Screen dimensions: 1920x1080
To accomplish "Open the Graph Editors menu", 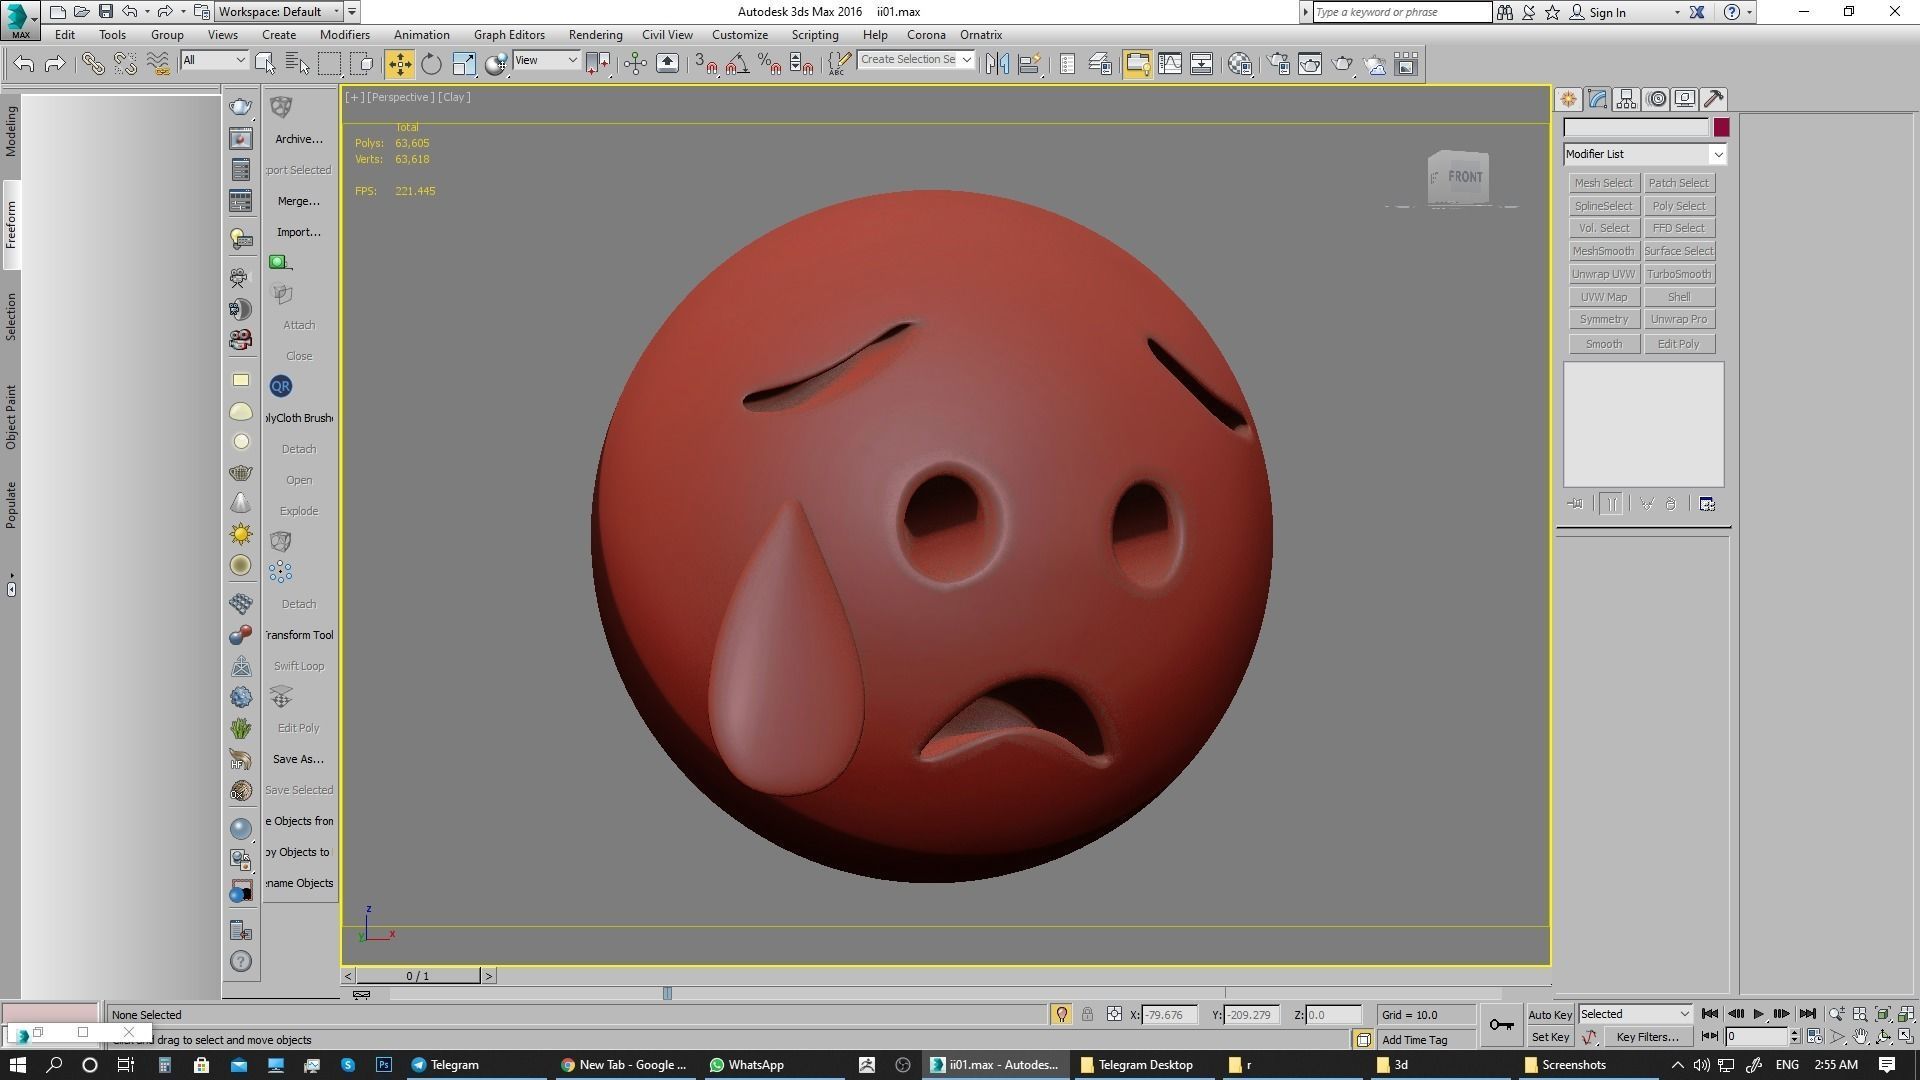I will [x=509, y=35].
